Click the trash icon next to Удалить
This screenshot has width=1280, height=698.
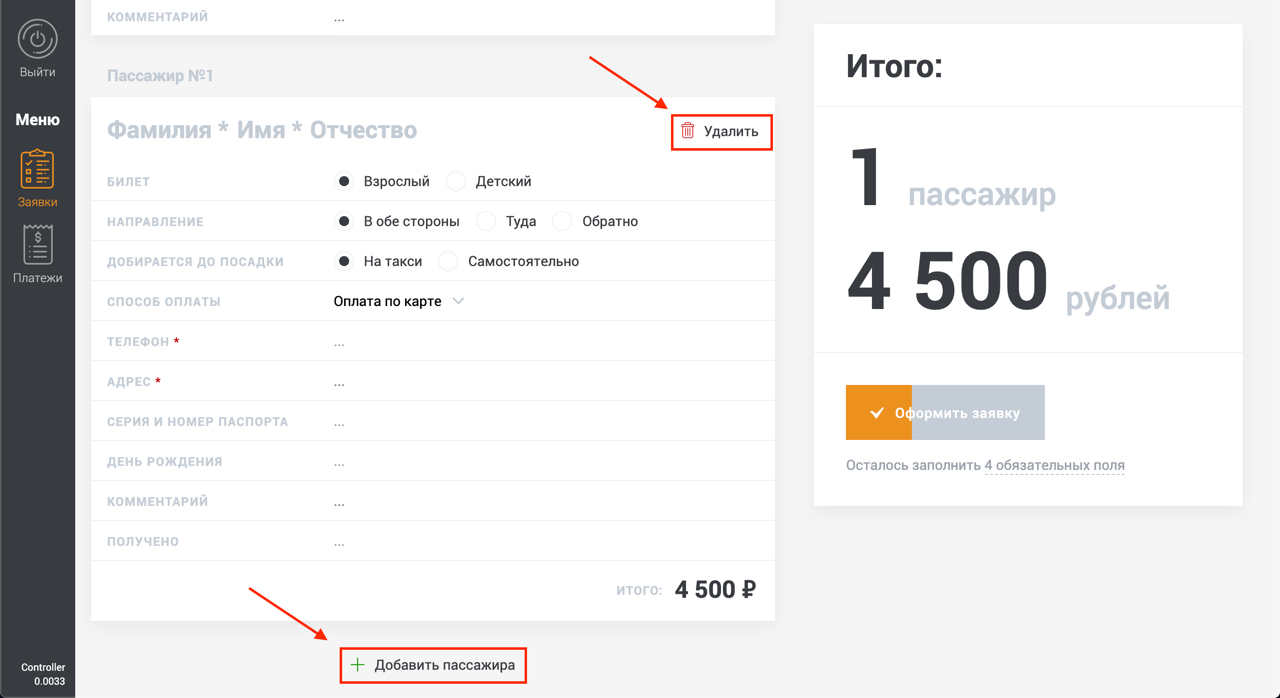[x=688, y=131]
